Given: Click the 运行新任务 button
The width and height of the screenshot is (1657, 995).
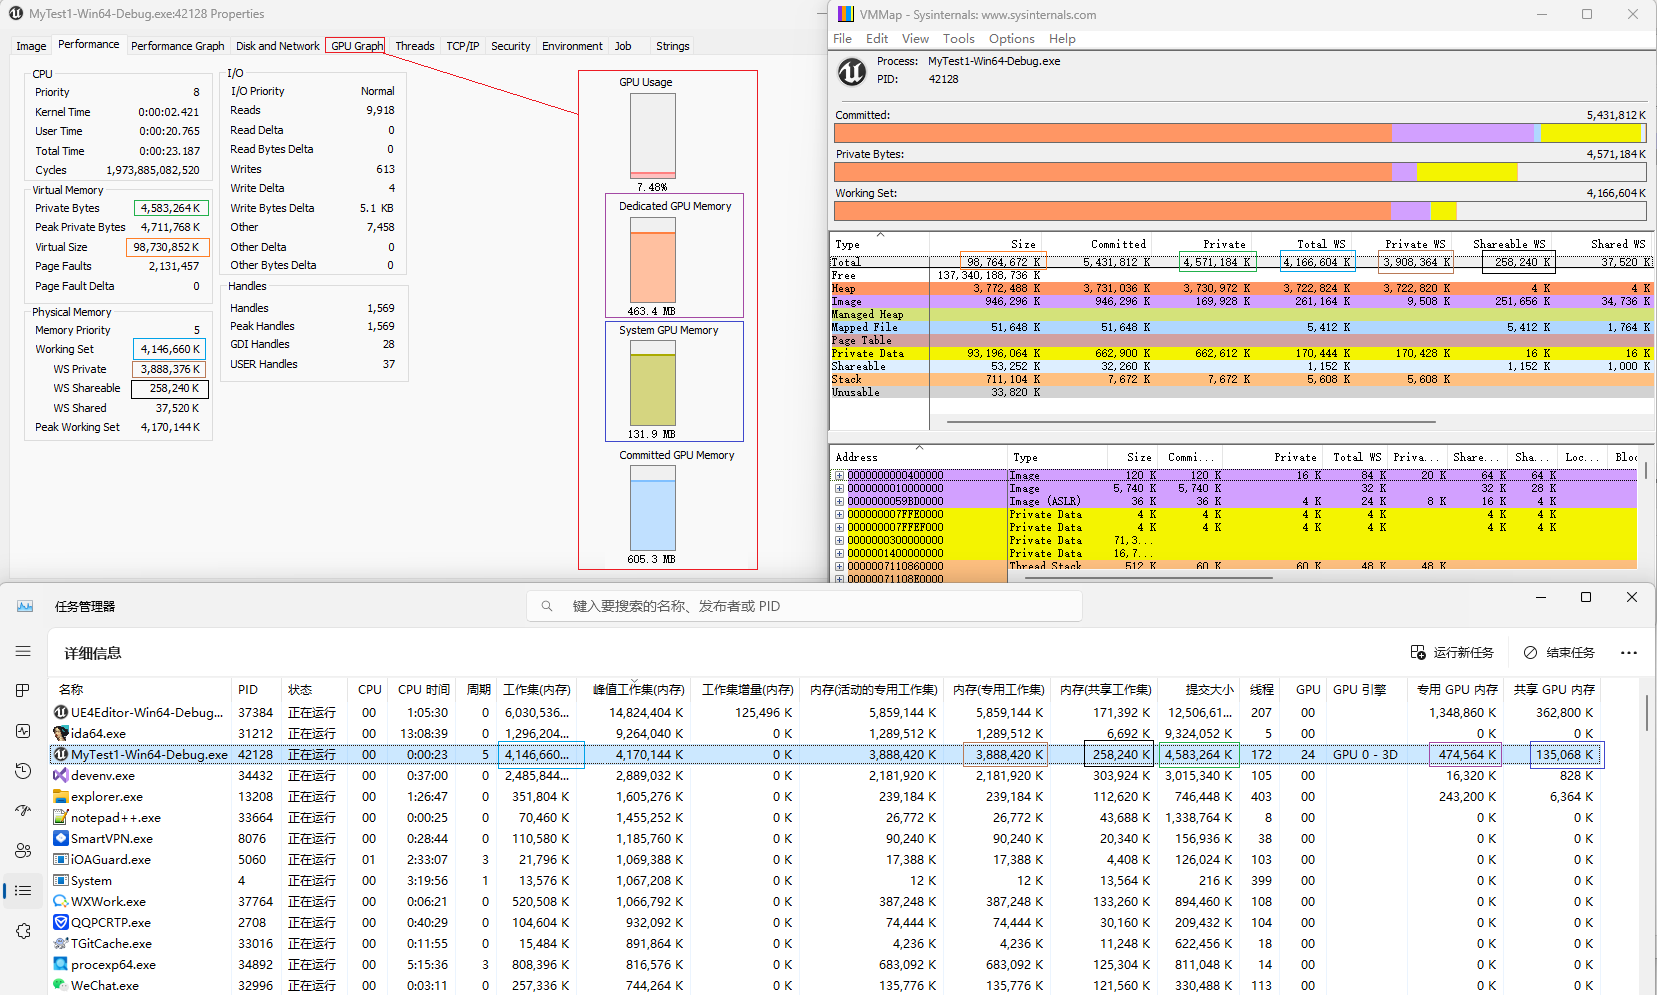Looking at the screenshot, I should pyautogui.click(x=1452, y=653).
